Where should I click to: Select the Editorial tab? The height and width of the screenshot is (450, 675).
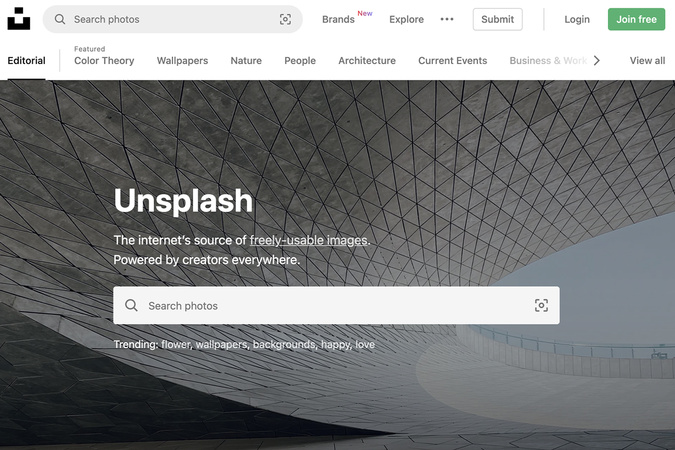26,61
